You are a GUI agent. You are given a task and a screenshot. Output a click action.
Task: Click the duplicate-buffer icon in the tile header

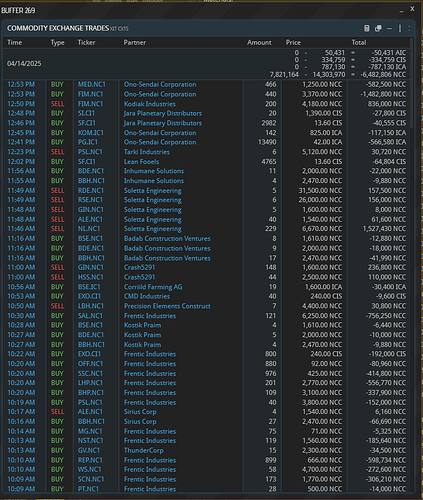coord(378,29)
